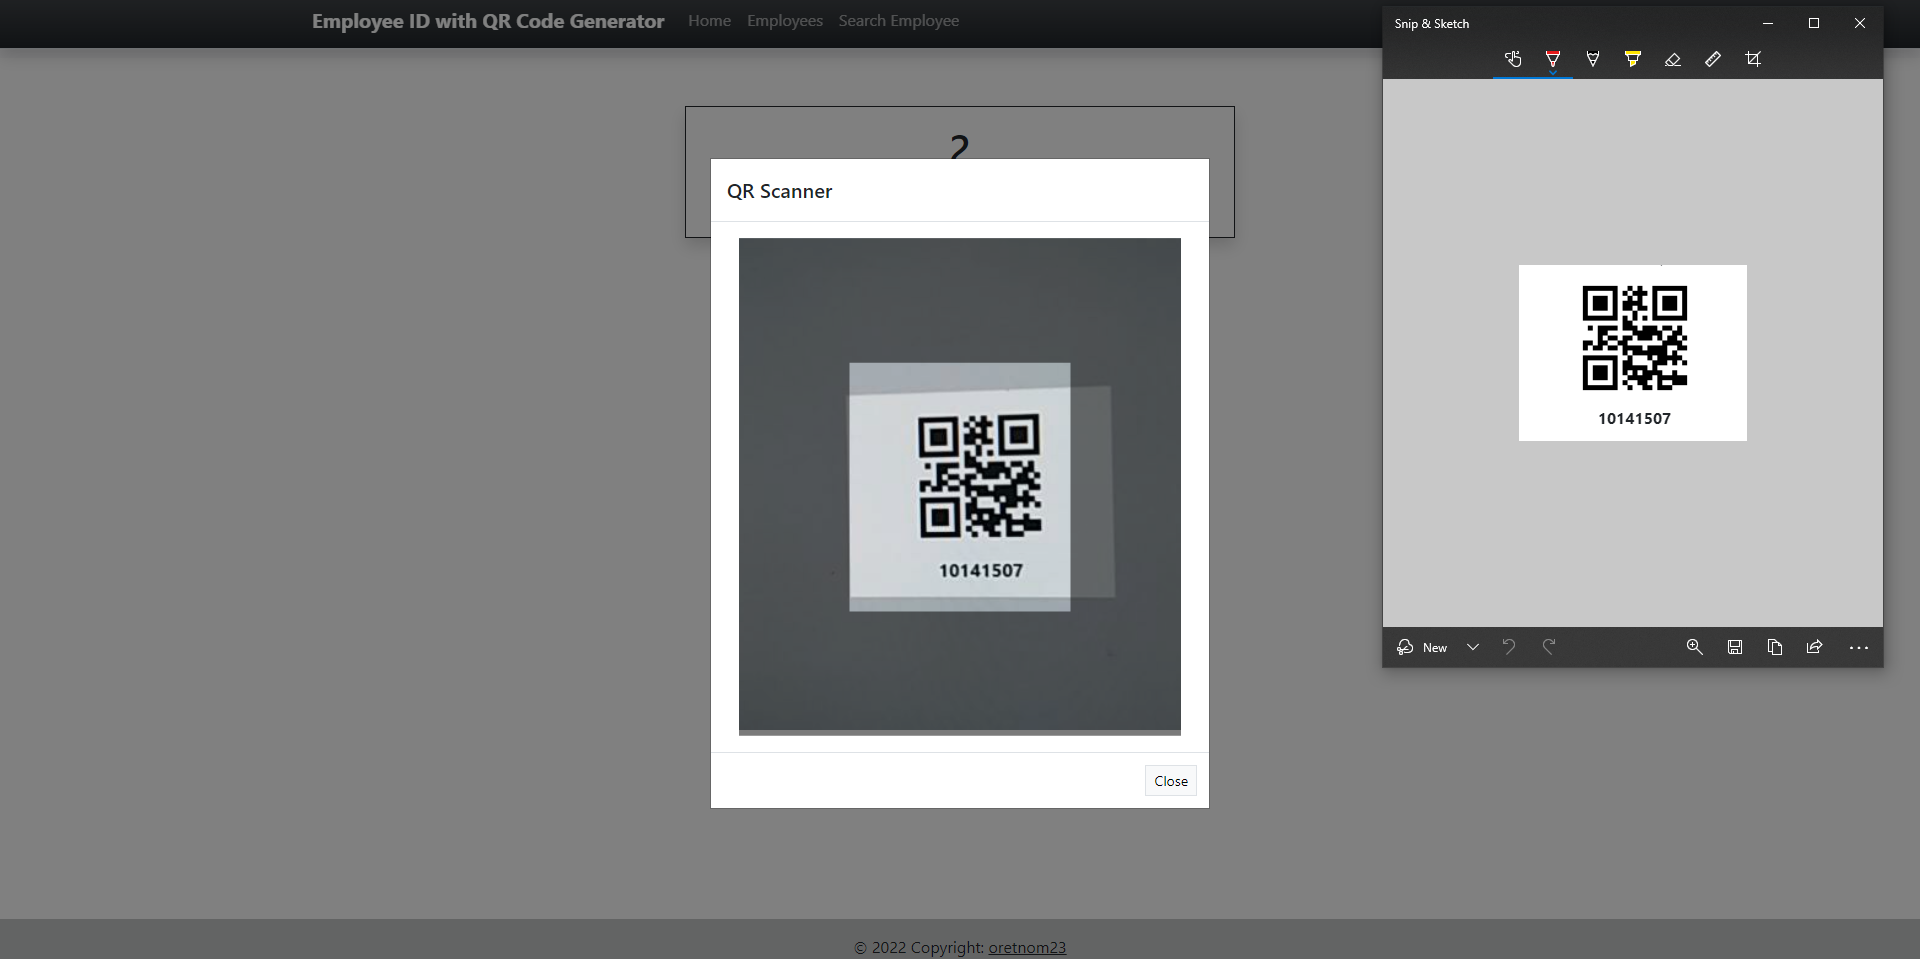
Task: Follow the oretnom23 copyright link
Action: click(1027, 947)
